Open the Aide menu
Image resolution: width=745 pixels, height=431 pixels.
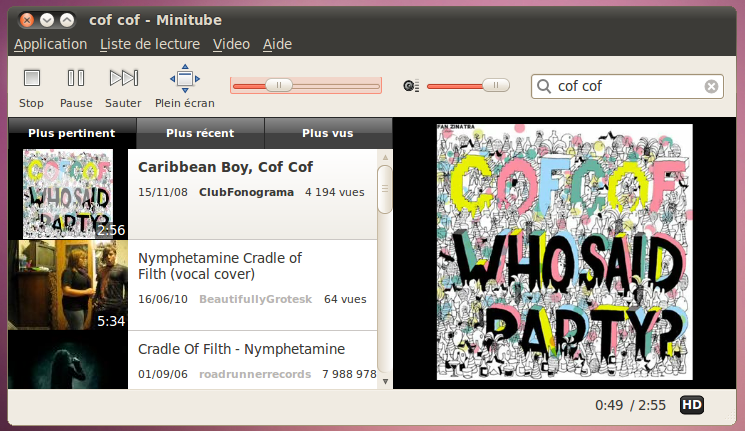coord(277,44)
